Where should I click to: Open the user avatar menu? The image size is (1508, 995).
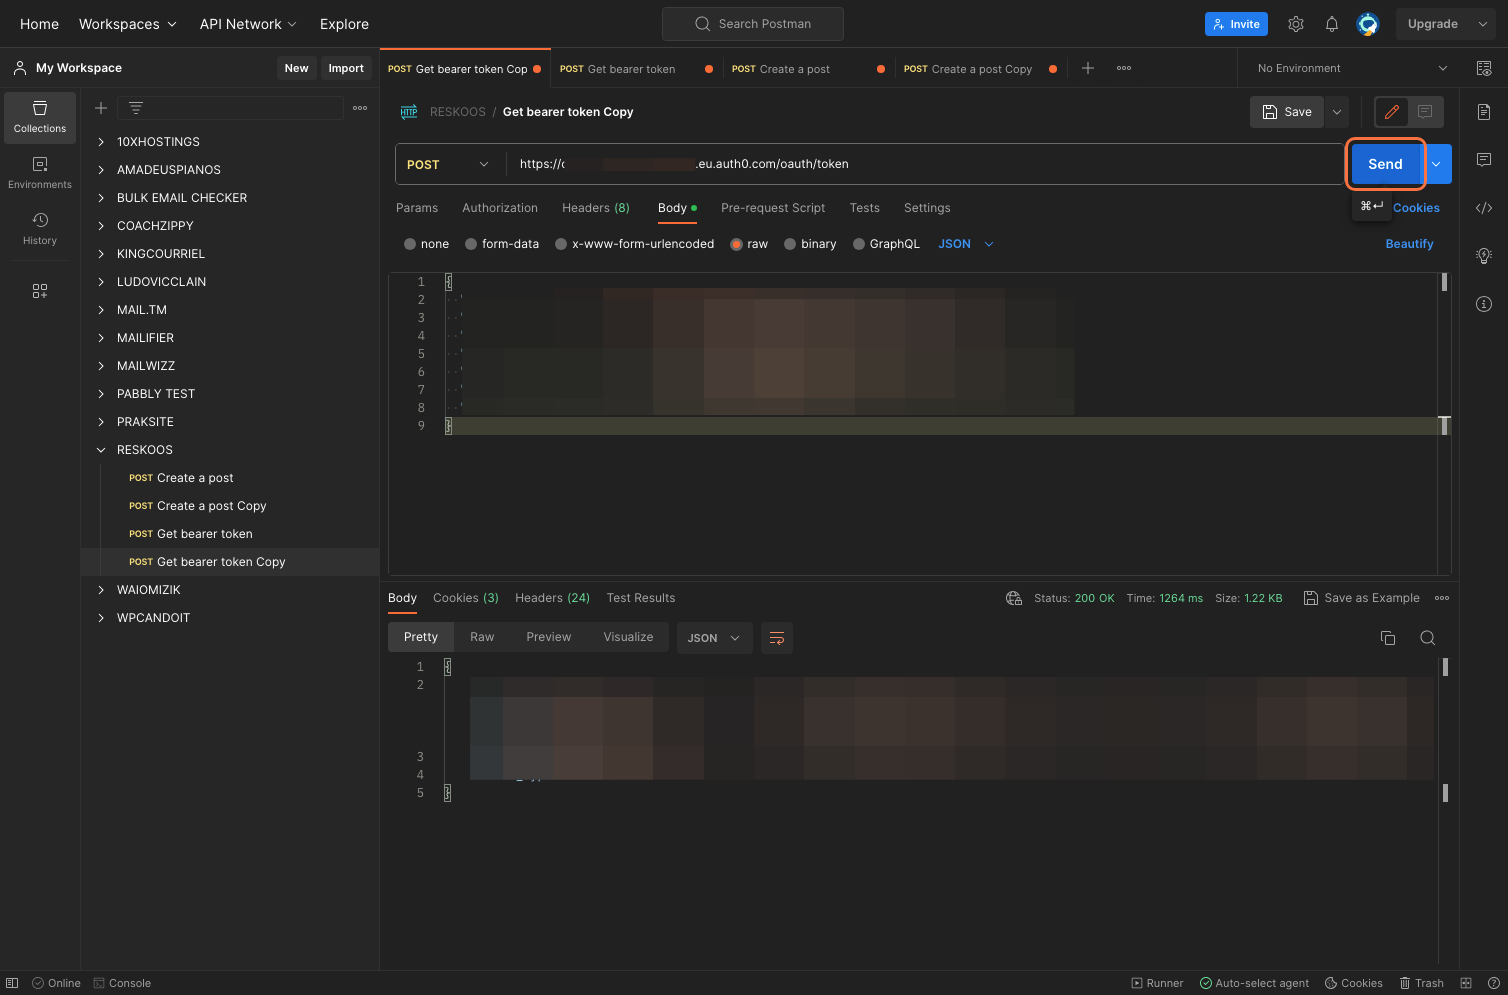(x=1368, y=24)
